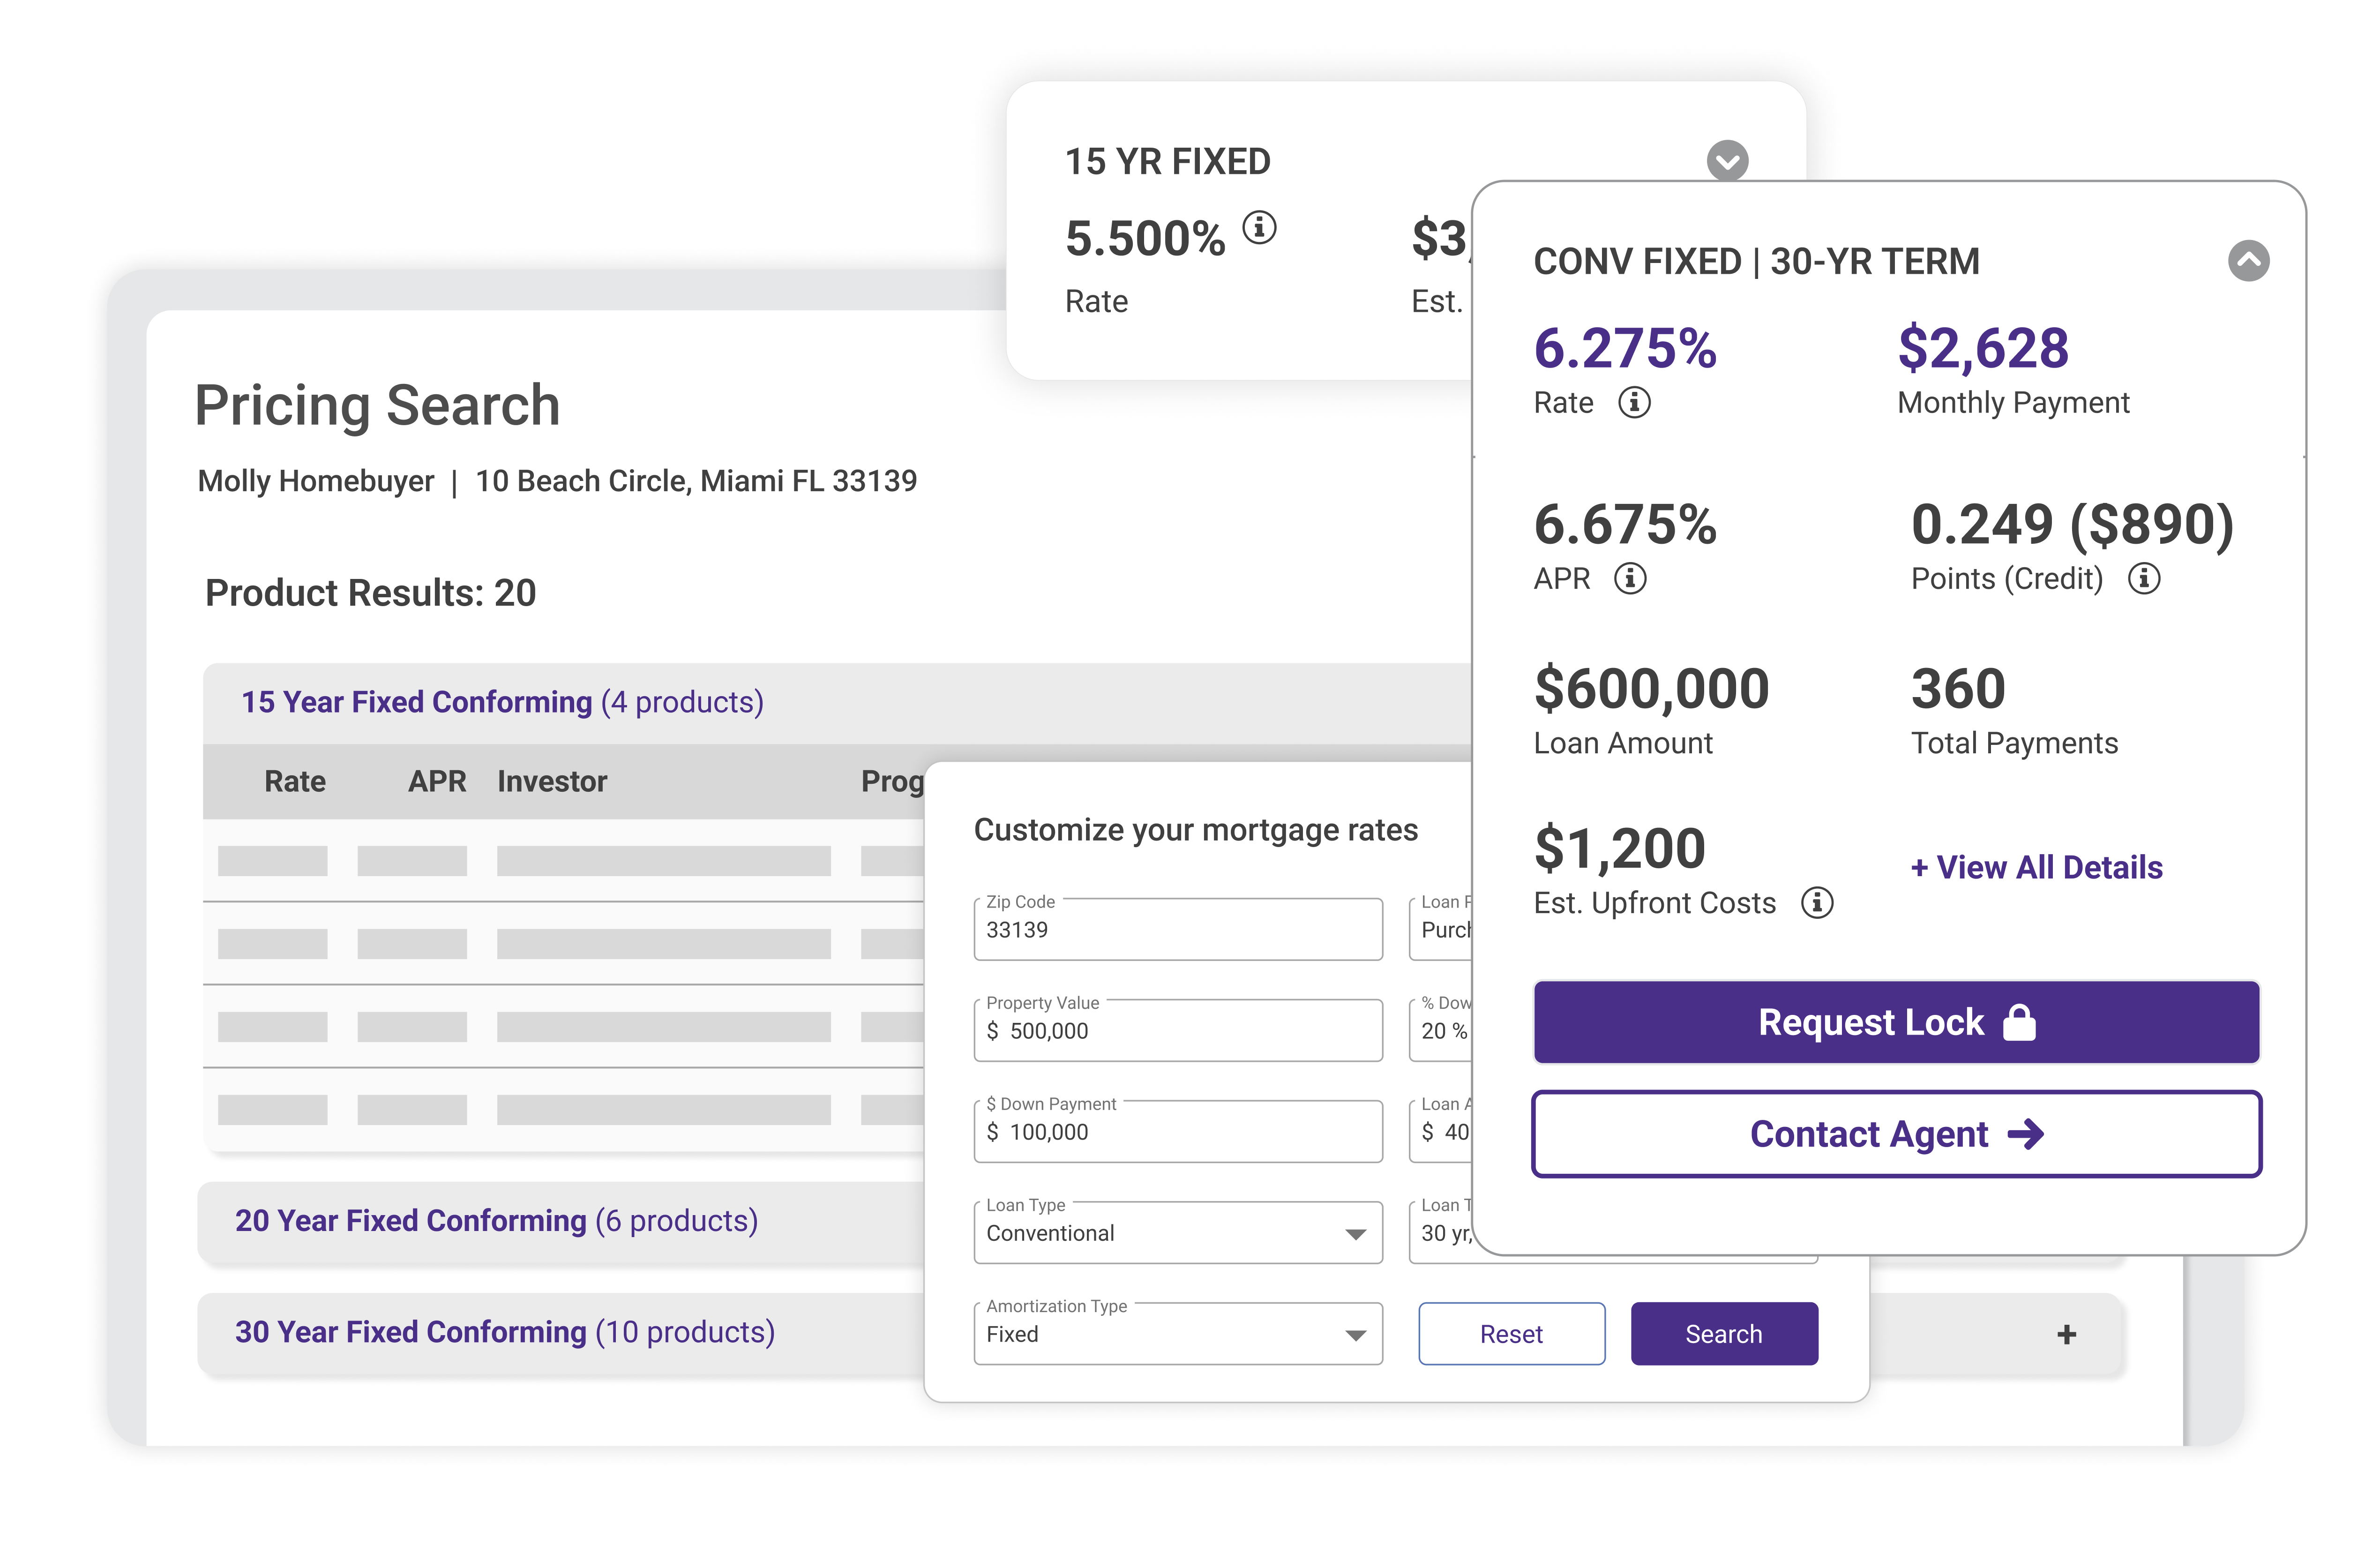Viewport: 2380px width, 1554px height.
Task: Toggle the 15 Year Fixed Conforming section header
Action: pyautogui.click(x=502, y=702)
